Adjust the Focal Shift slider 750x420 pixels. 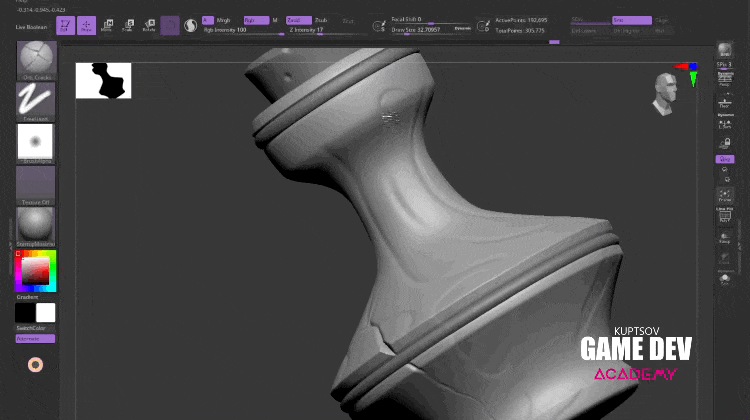tap(431, 20)
